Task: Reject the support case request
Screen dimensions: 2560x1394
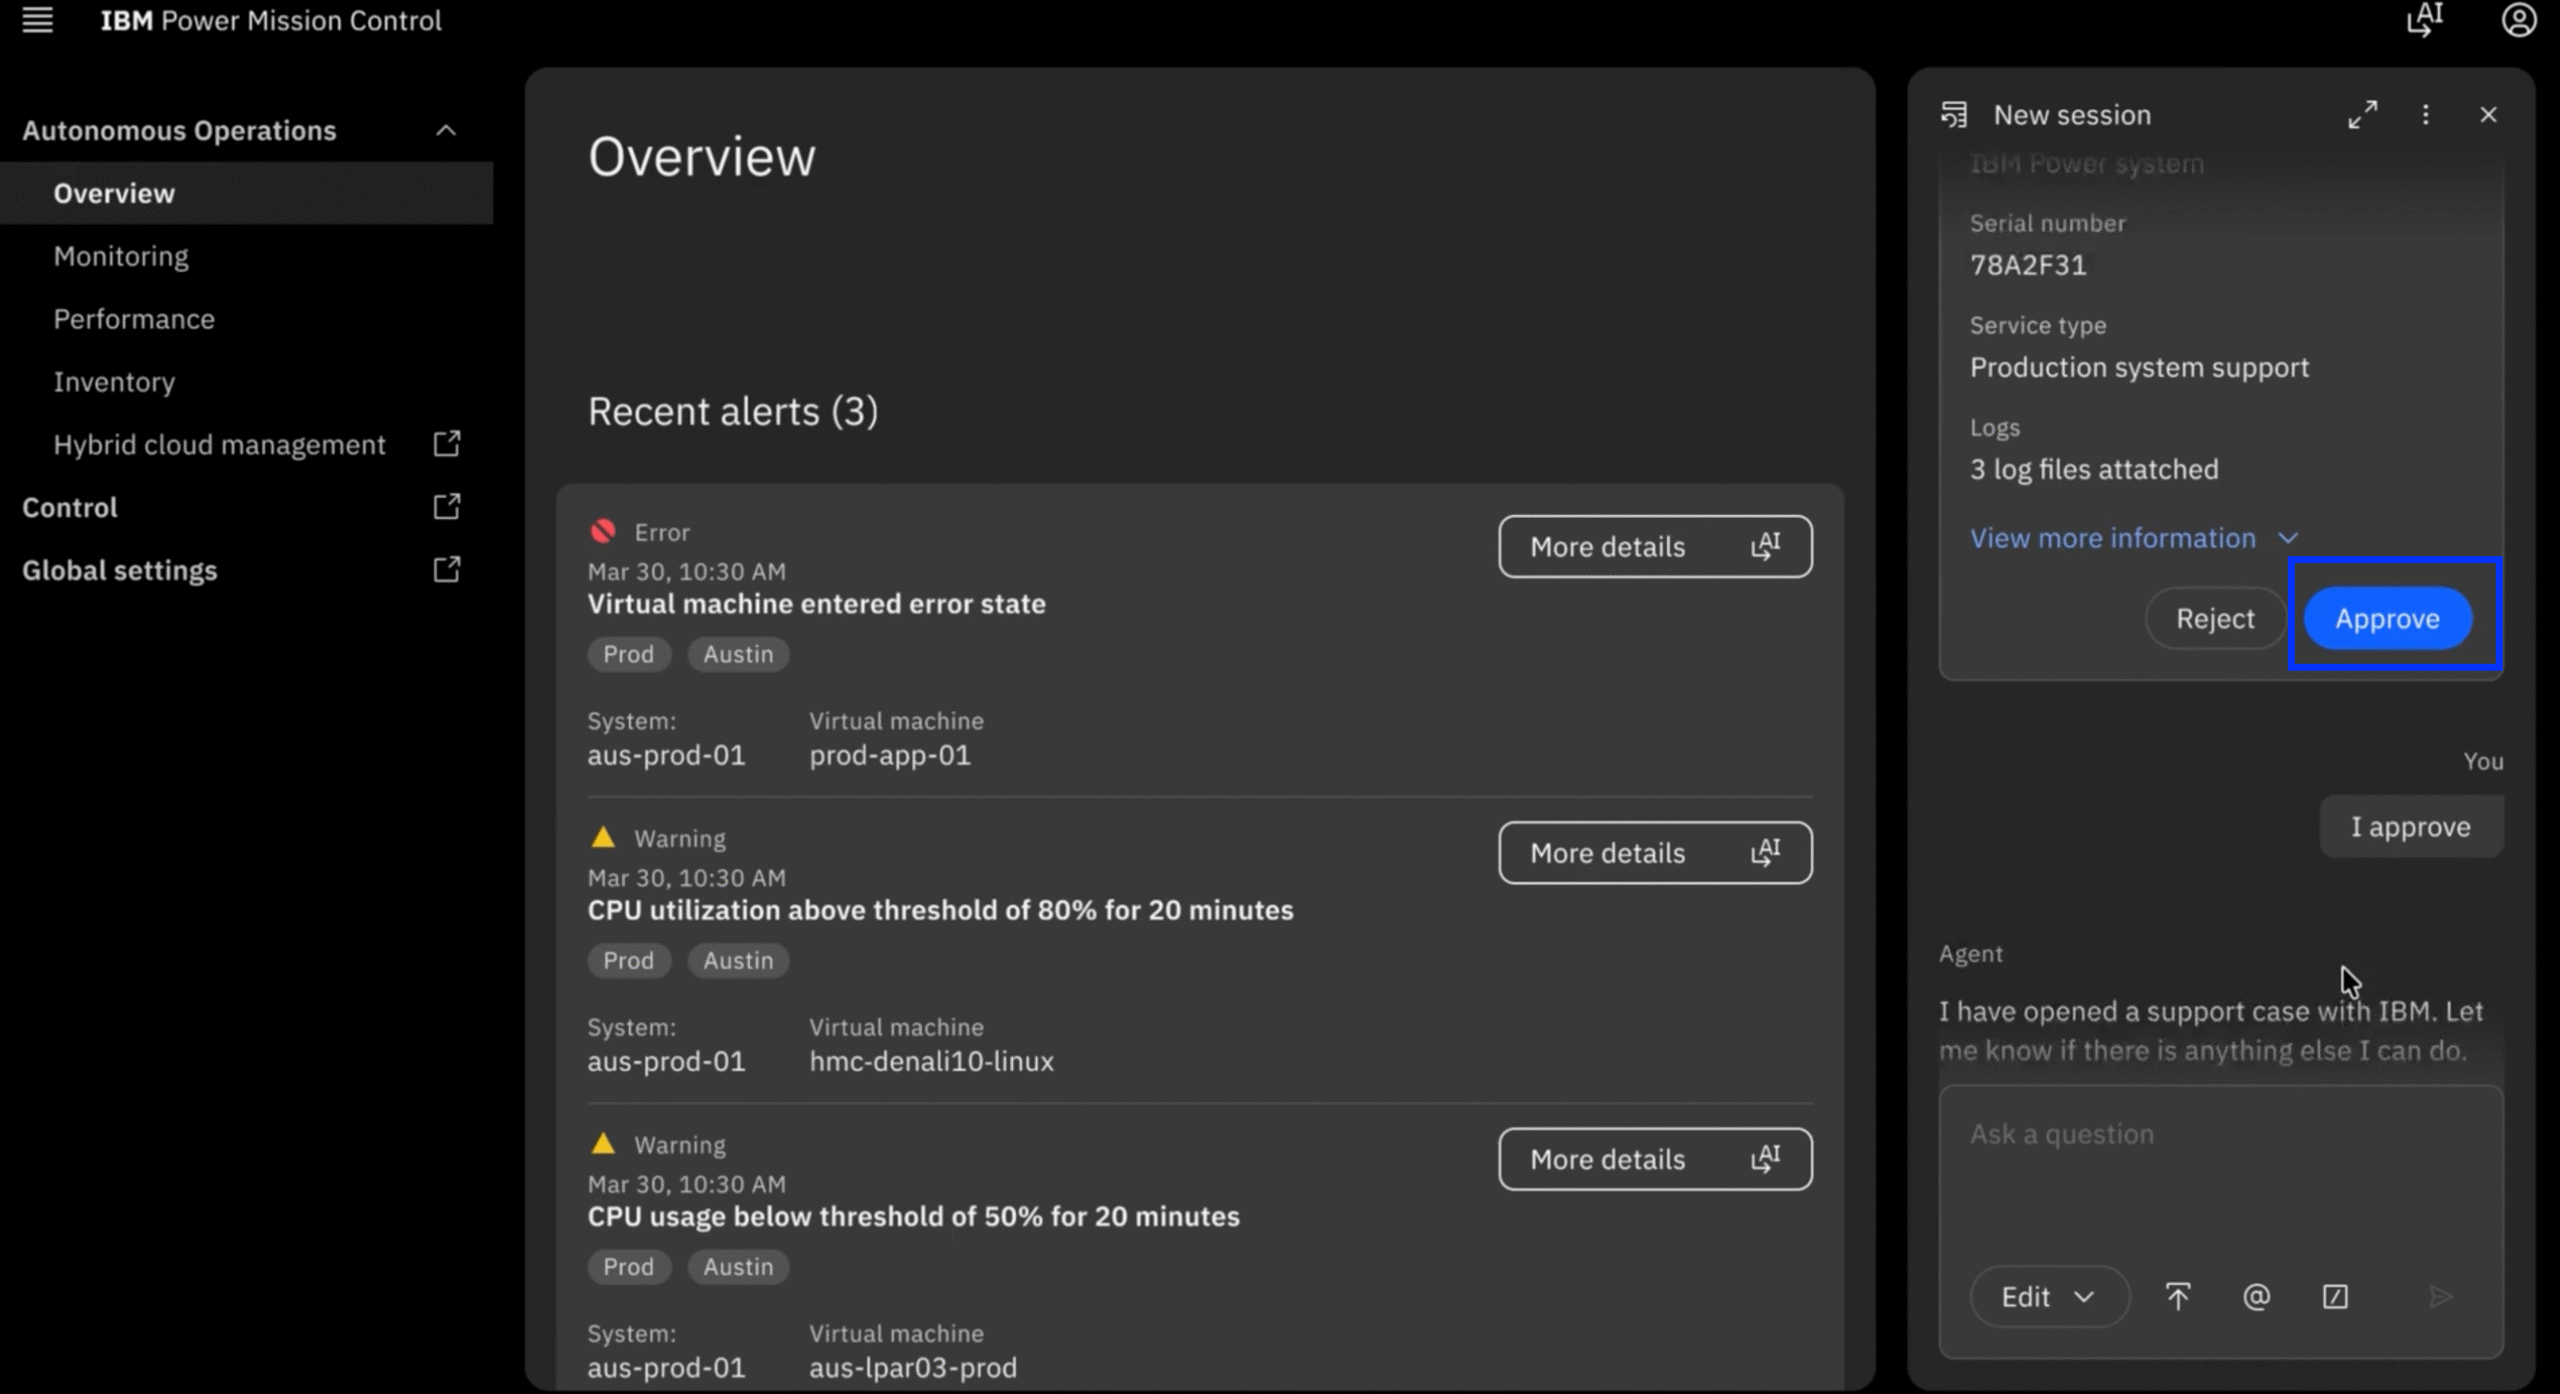Action: point(2215,619)
